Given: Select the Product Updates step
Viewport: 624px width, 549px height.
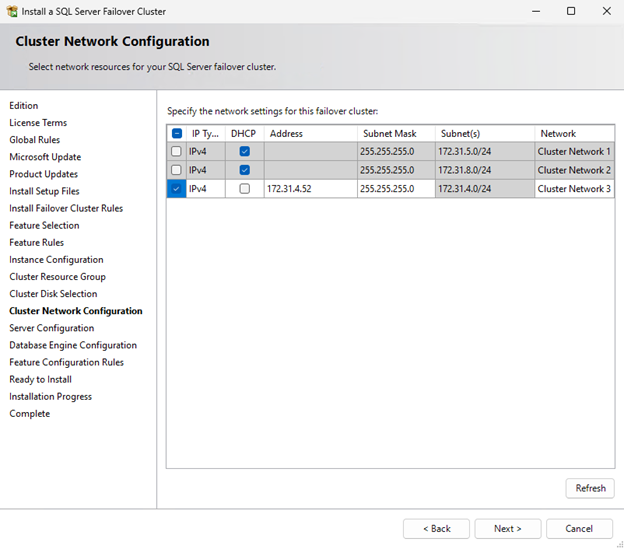Looking at the screenshot, I should [43, 174].
